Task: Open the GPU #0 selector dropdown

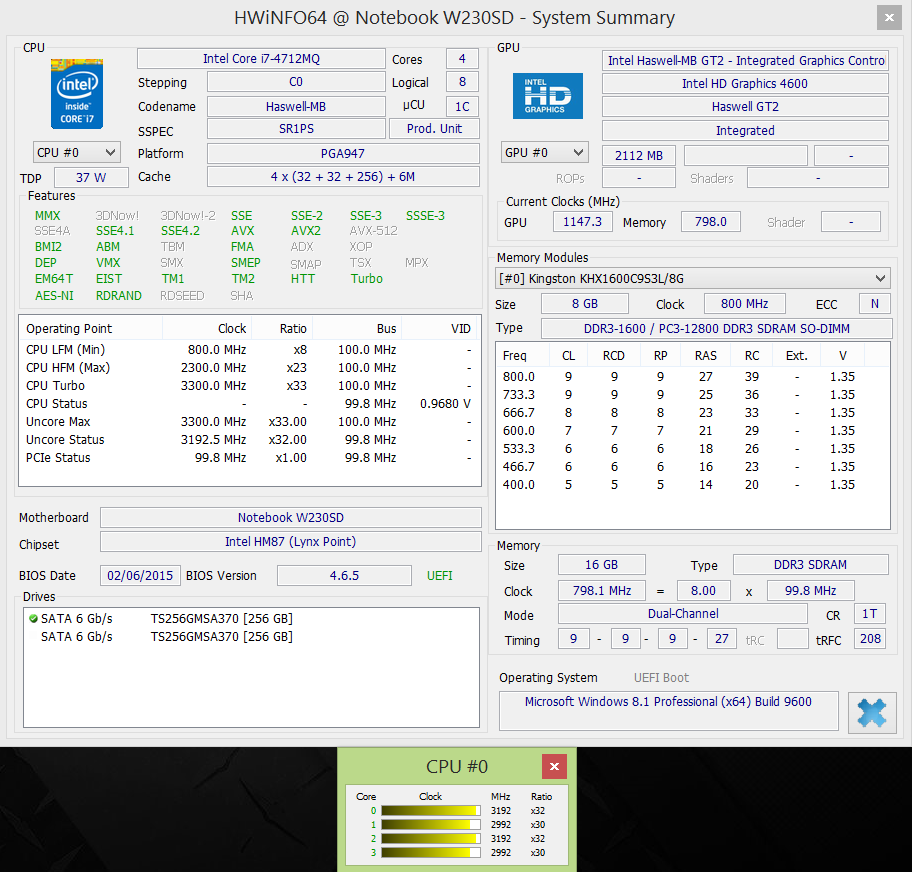Action: coord(544,152)
